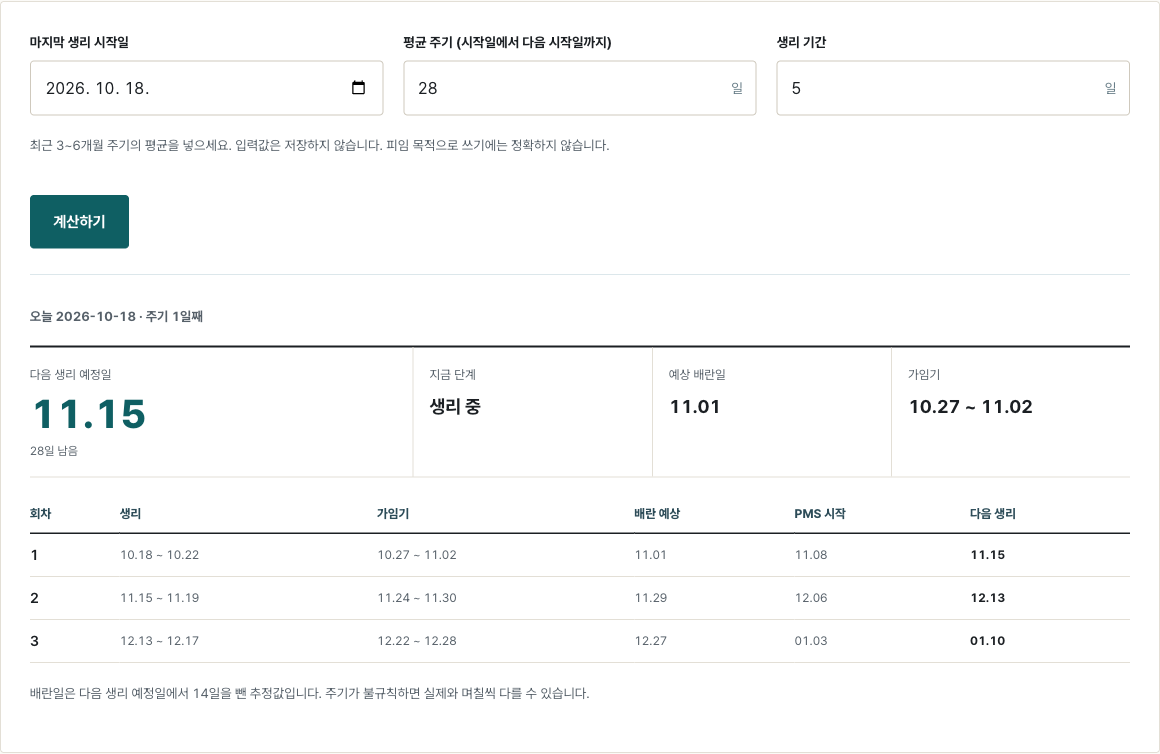Screen dimensions: 1160x754
Task: Select the 예상 배란일 value 11.01
Action: 695,406
